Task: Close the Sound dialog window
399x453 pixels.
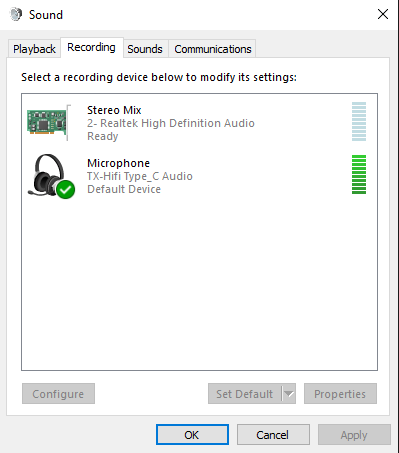Action: (x=383, y=14)
